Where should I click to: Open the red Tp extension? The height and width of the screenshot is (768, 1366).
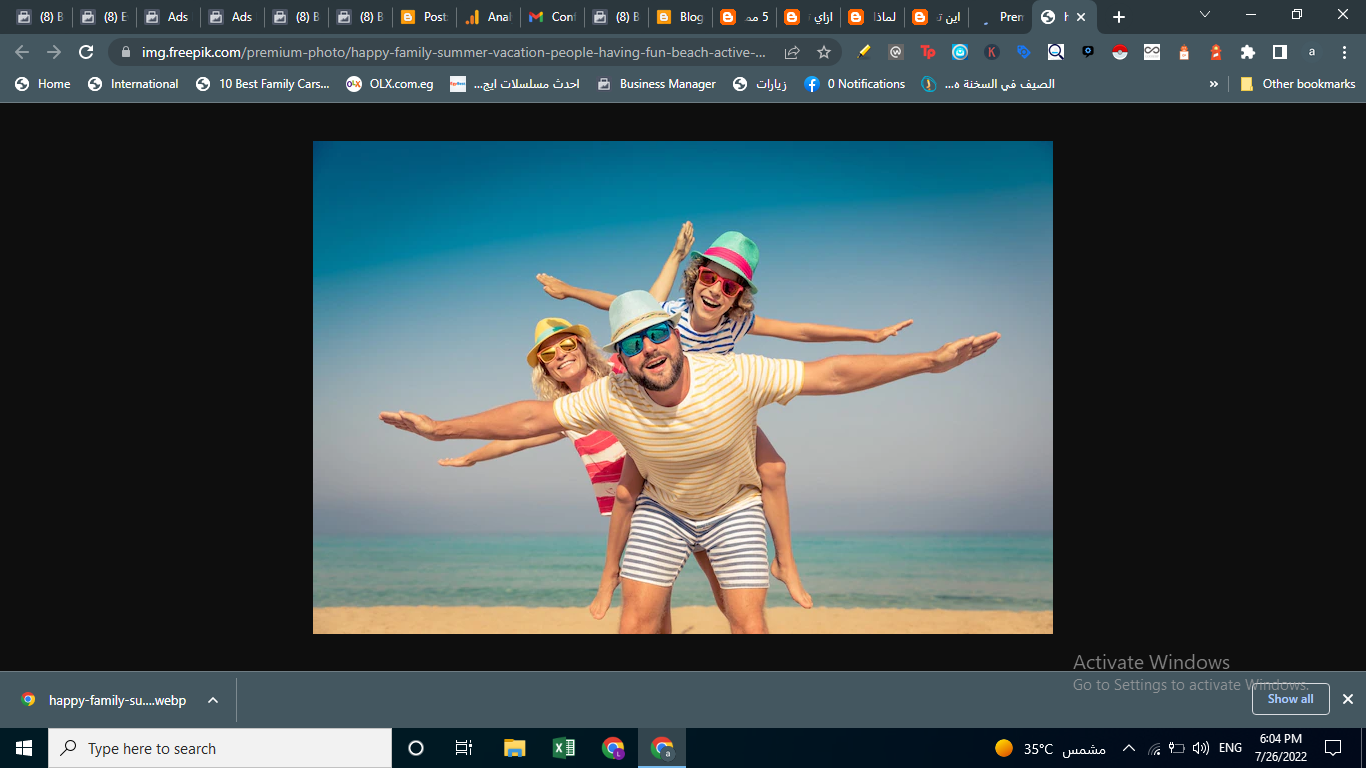tap(928, 52)
